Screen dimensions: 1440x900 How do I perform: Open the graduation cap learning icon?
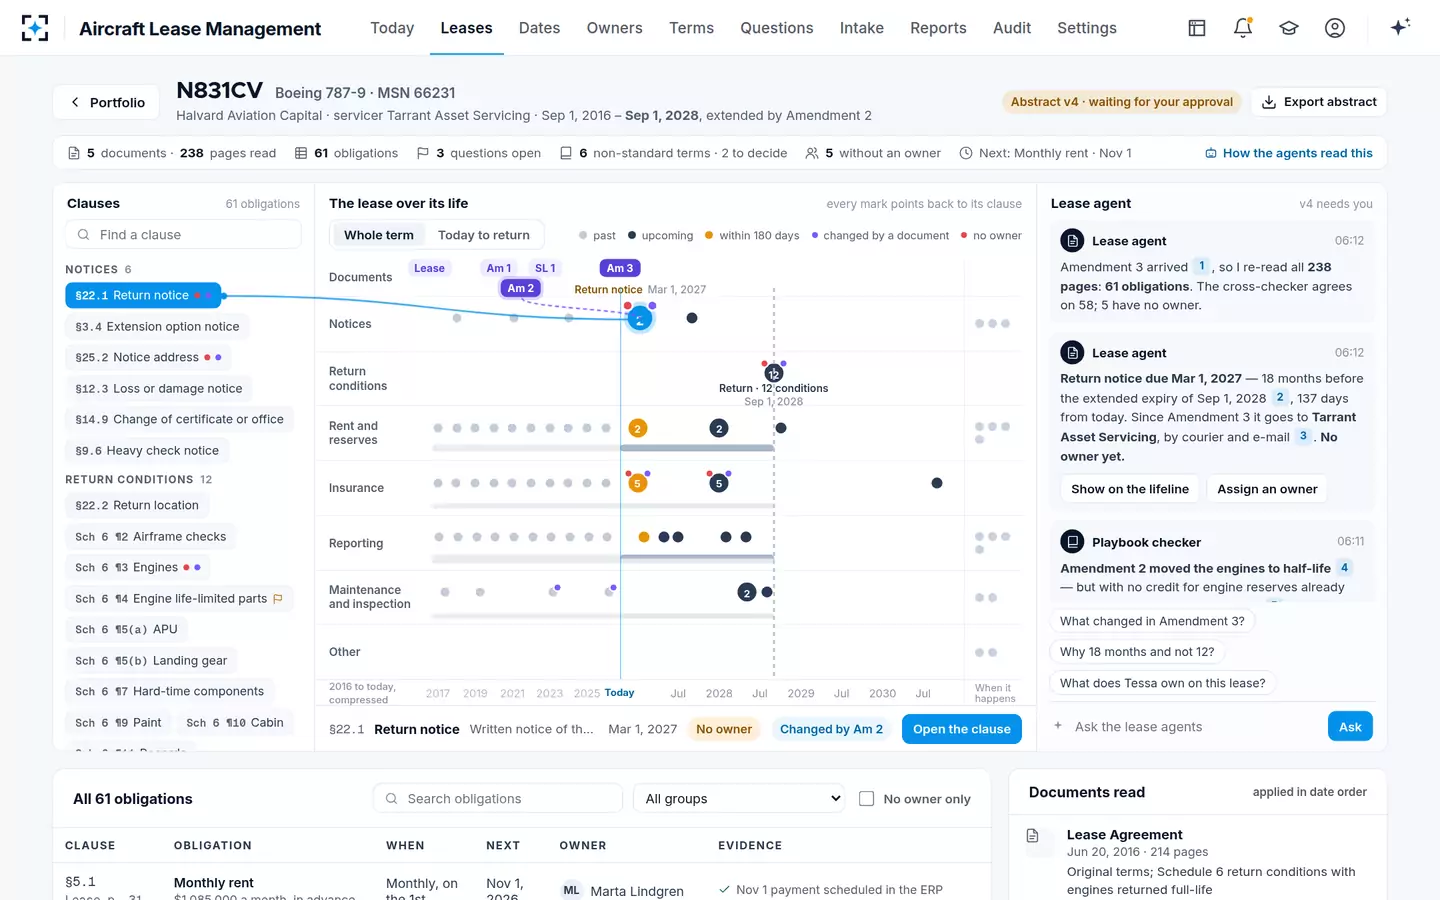click(1289, 28)
